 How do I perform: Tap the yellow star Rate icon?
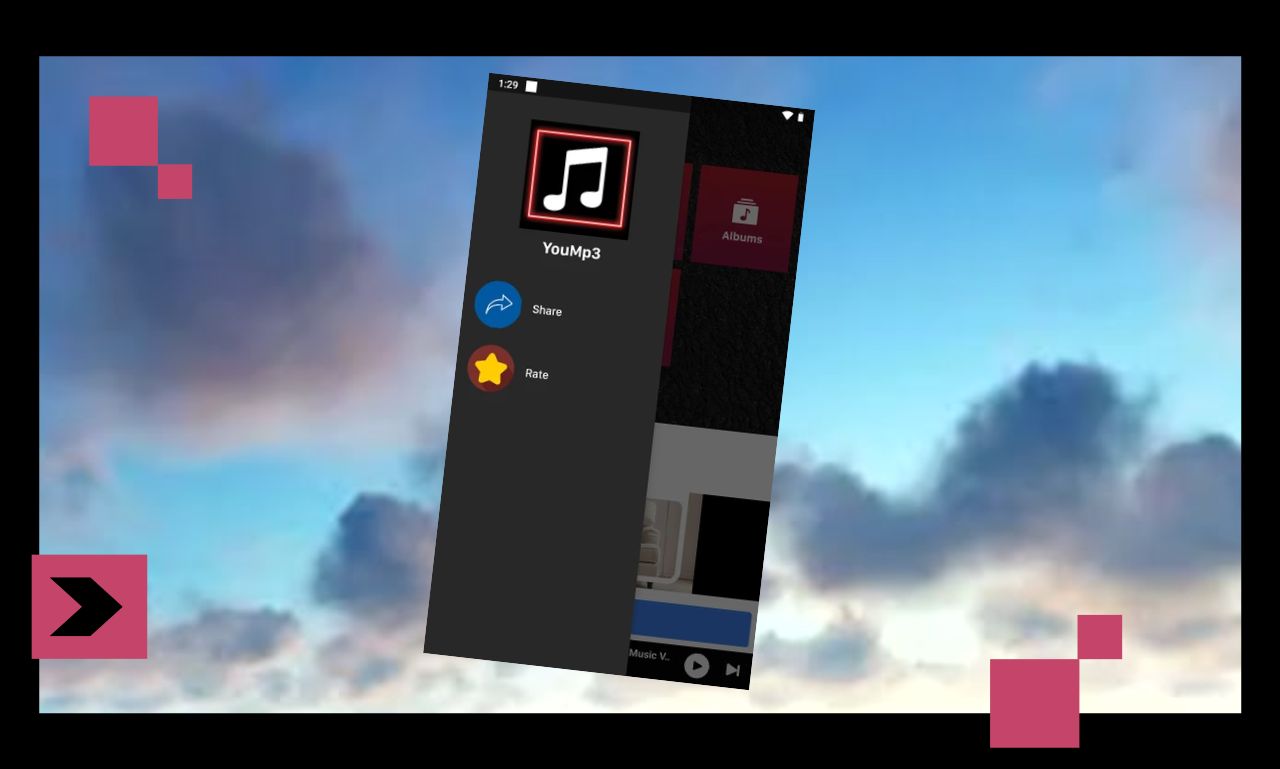click(491, 369)
